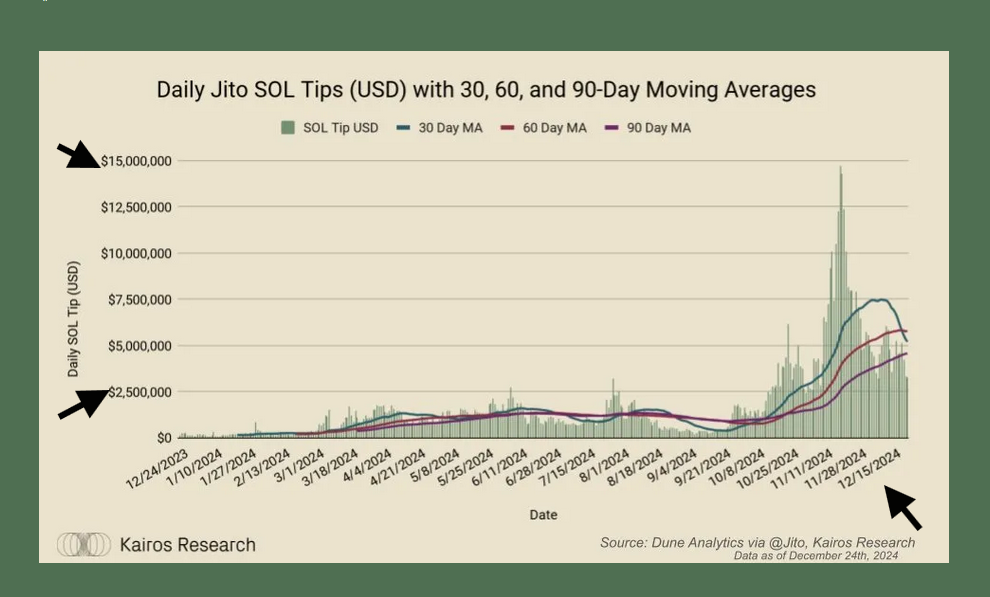Click the '3/18/2024' date label
990x597 pixels.
pyautogui.click(x=331, y=468)
